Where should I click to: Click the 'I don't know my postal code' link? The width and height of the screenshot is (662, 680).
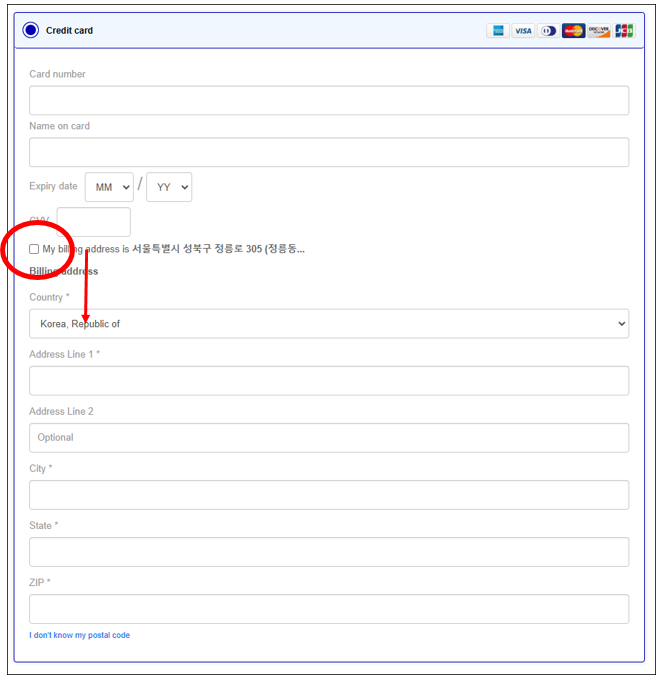[80, 635]
